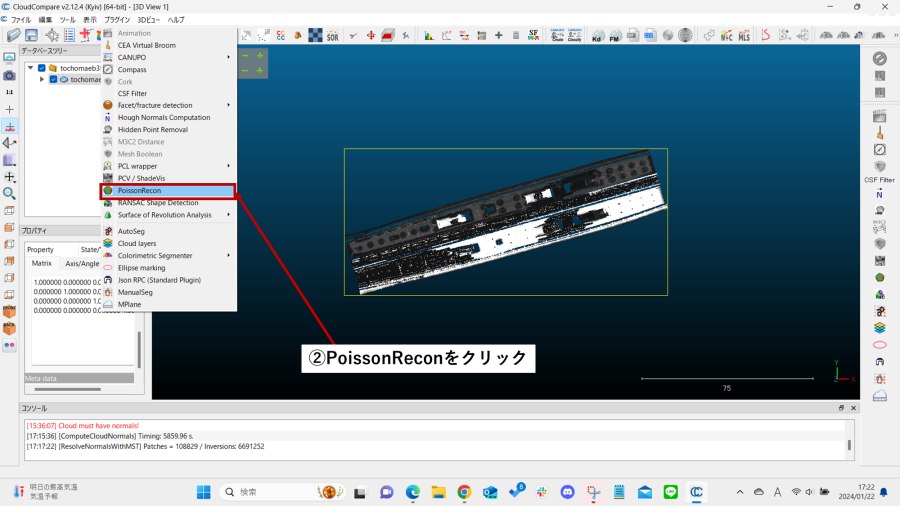Click the console panel vertical scrollbar

pyautogui.click(x=849, y=445)
